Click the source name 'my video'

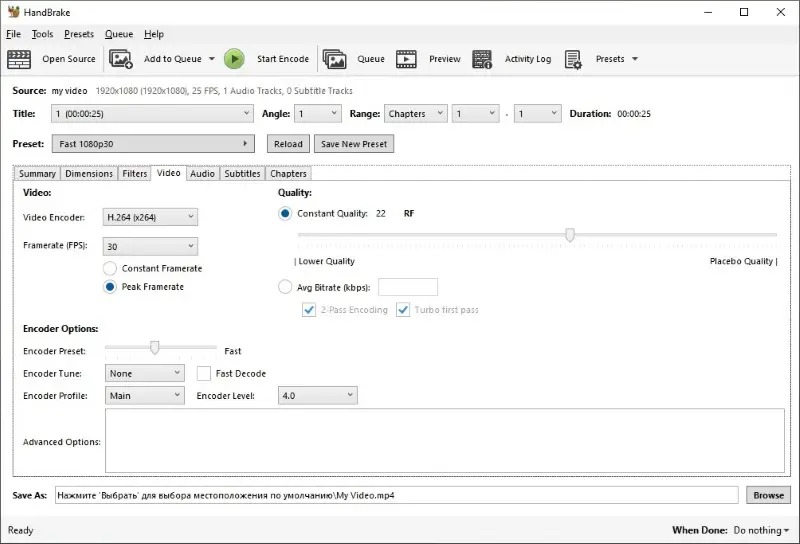69,91
